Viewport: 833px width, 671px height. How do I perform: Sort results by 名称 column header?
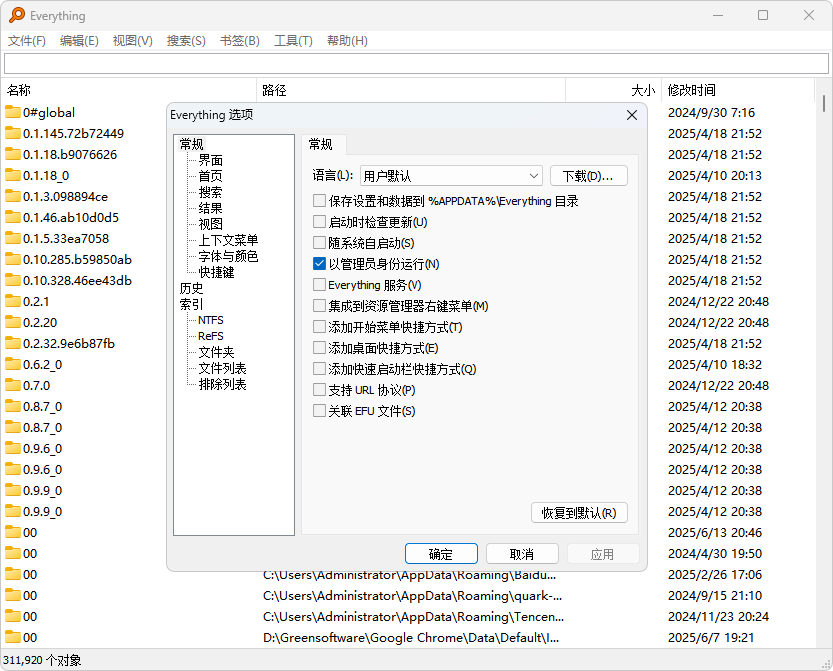point(129,90)
